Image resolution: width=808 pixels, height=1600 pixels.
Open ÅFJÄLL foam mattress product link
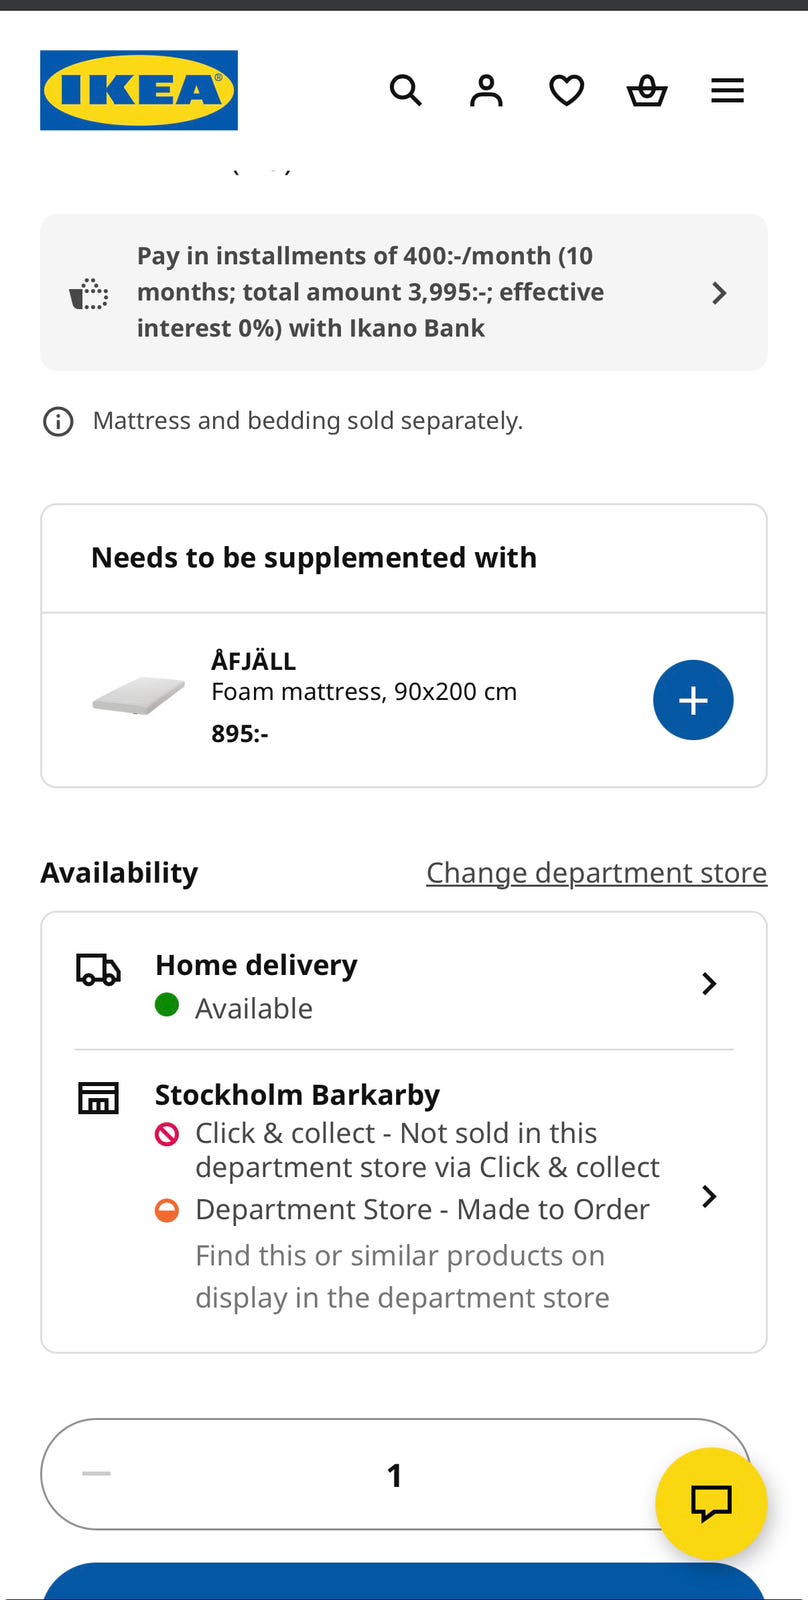(363, 691)
